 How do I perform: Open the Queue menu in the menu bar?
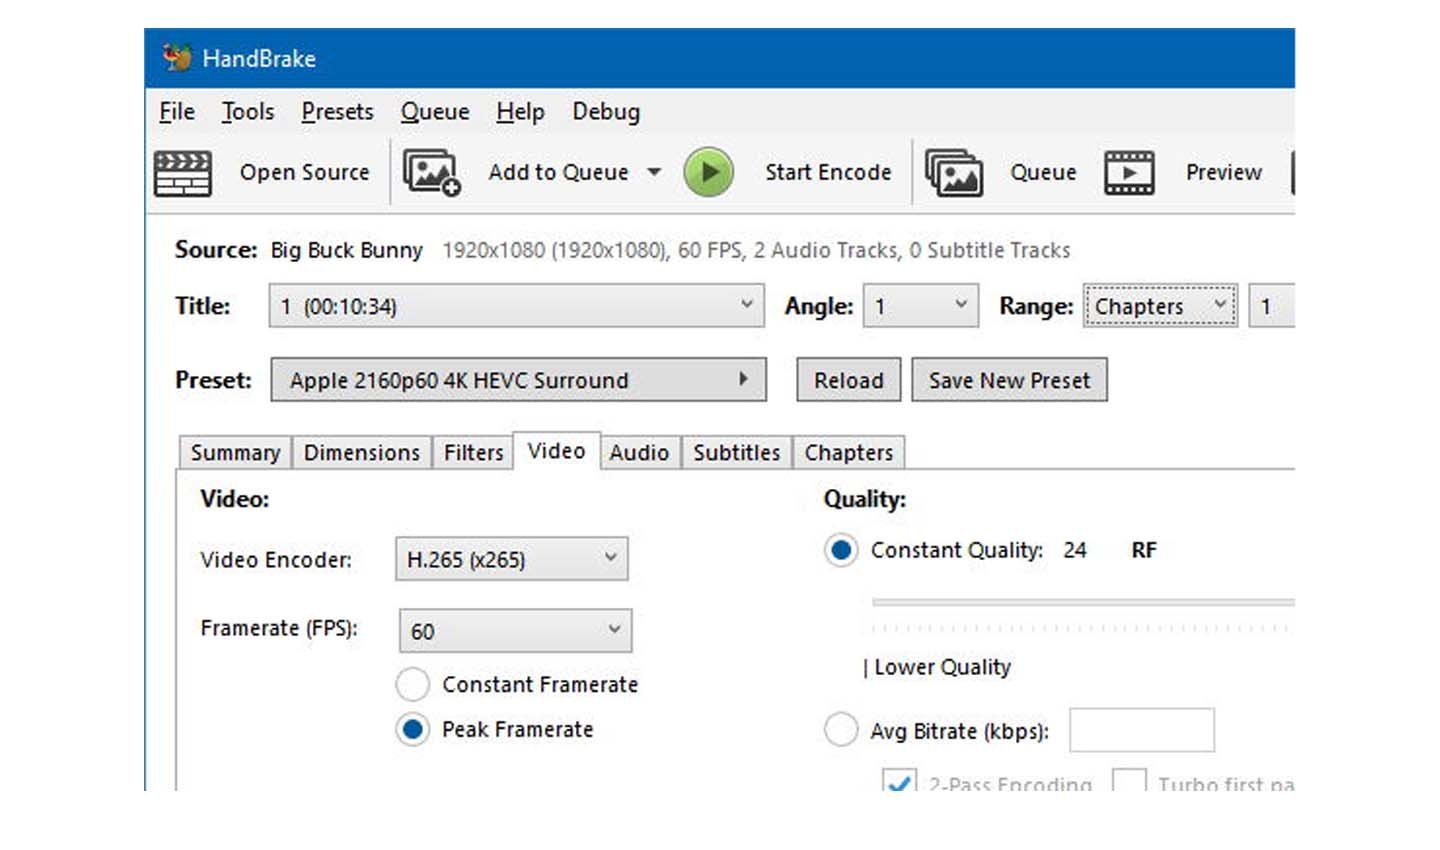pos(435,112)
